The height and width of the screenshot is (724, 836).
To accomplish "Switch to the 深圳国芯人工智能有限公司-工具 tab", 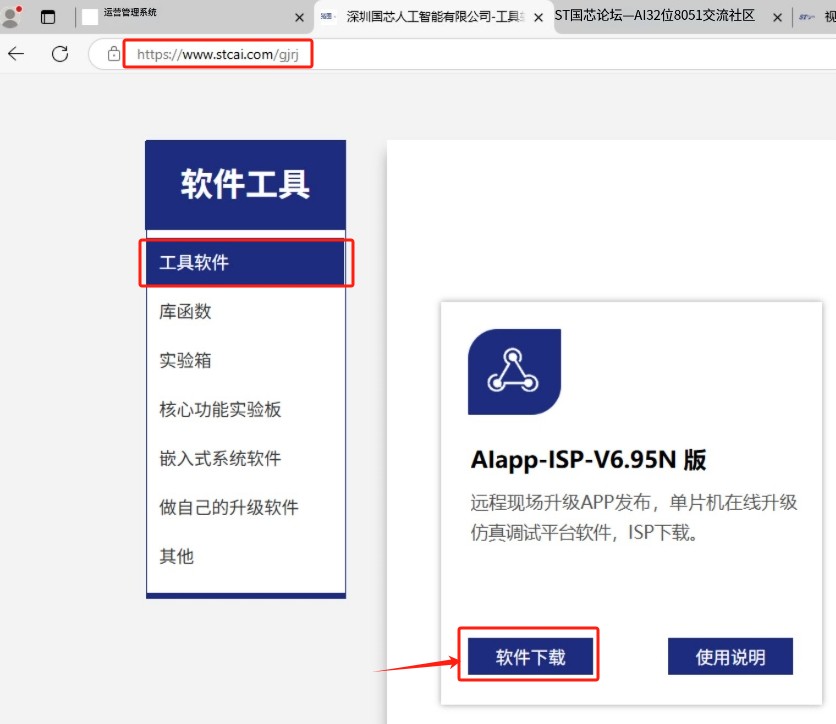I will (432, 17).
